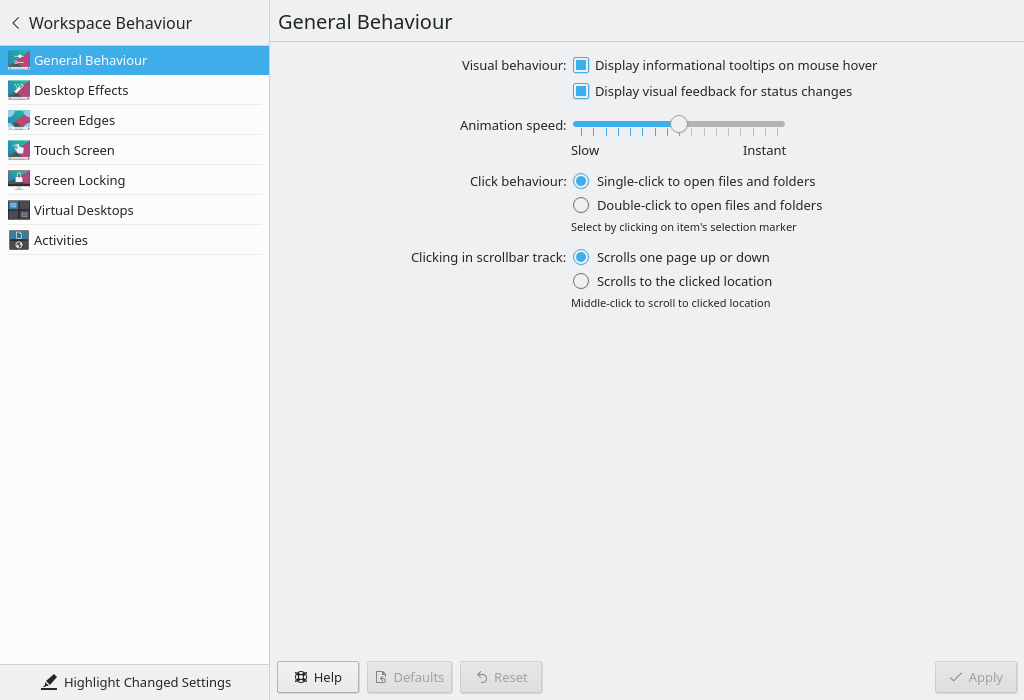Click Highlight Changed Settings button
This screenshot has width=1024, height=700.
(135, 682)
